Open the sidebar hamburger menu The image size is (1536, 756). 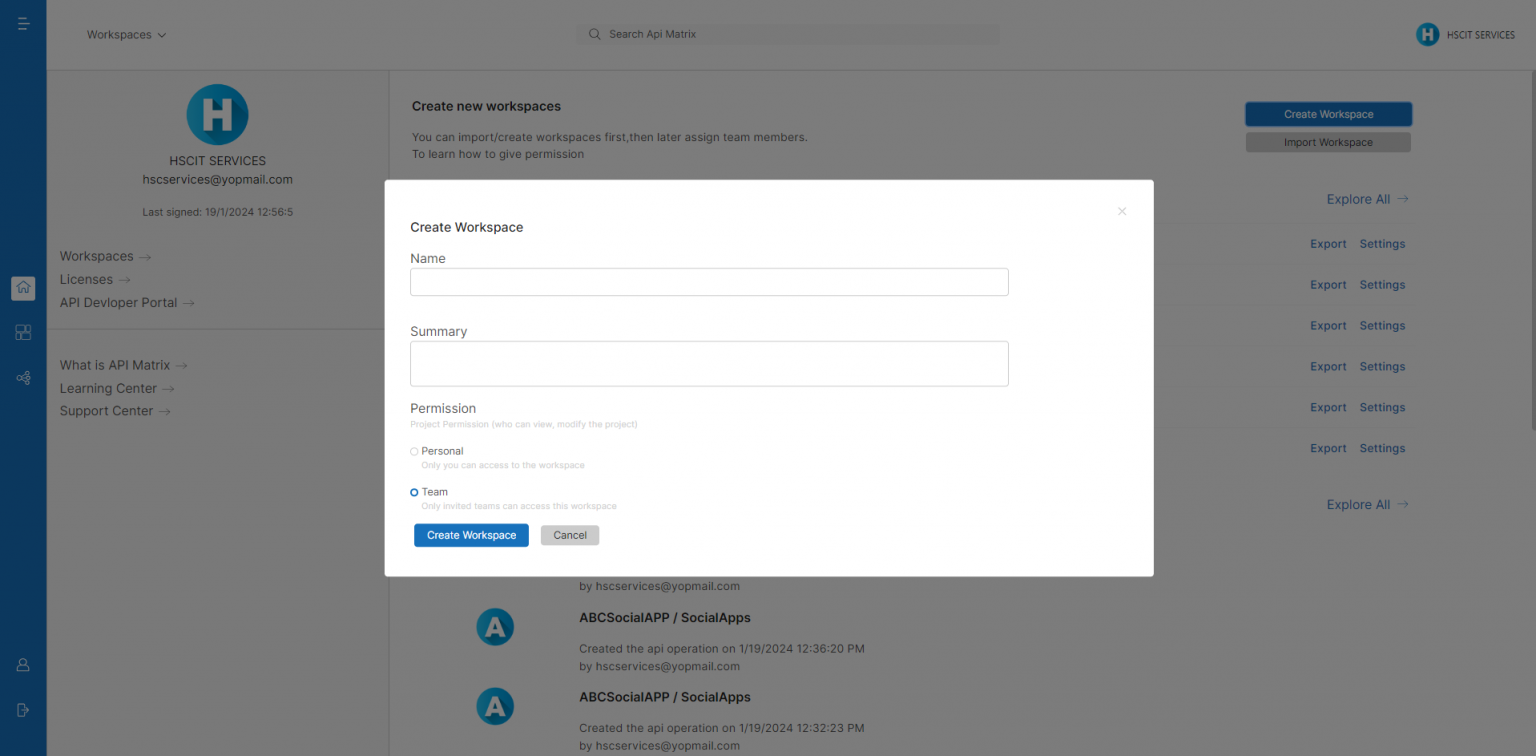pyautogui.click(x=23, y=22)
